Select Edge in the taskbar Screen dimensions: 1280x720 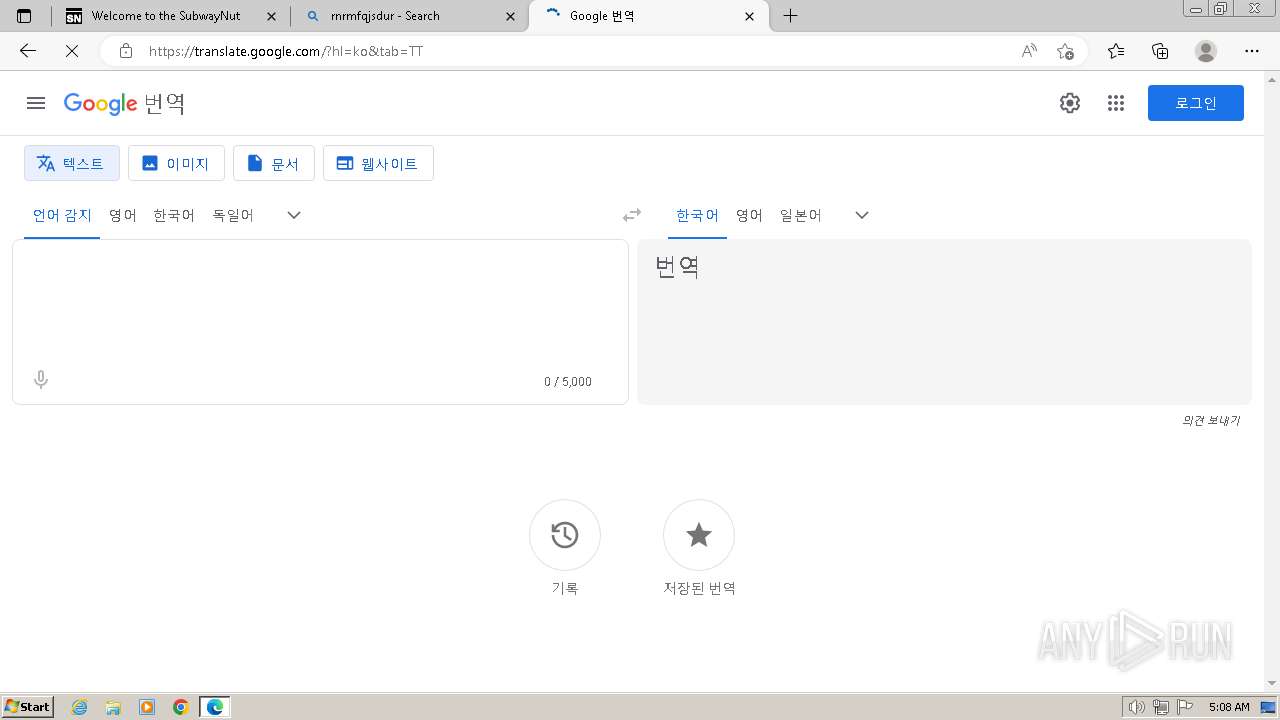215,707
